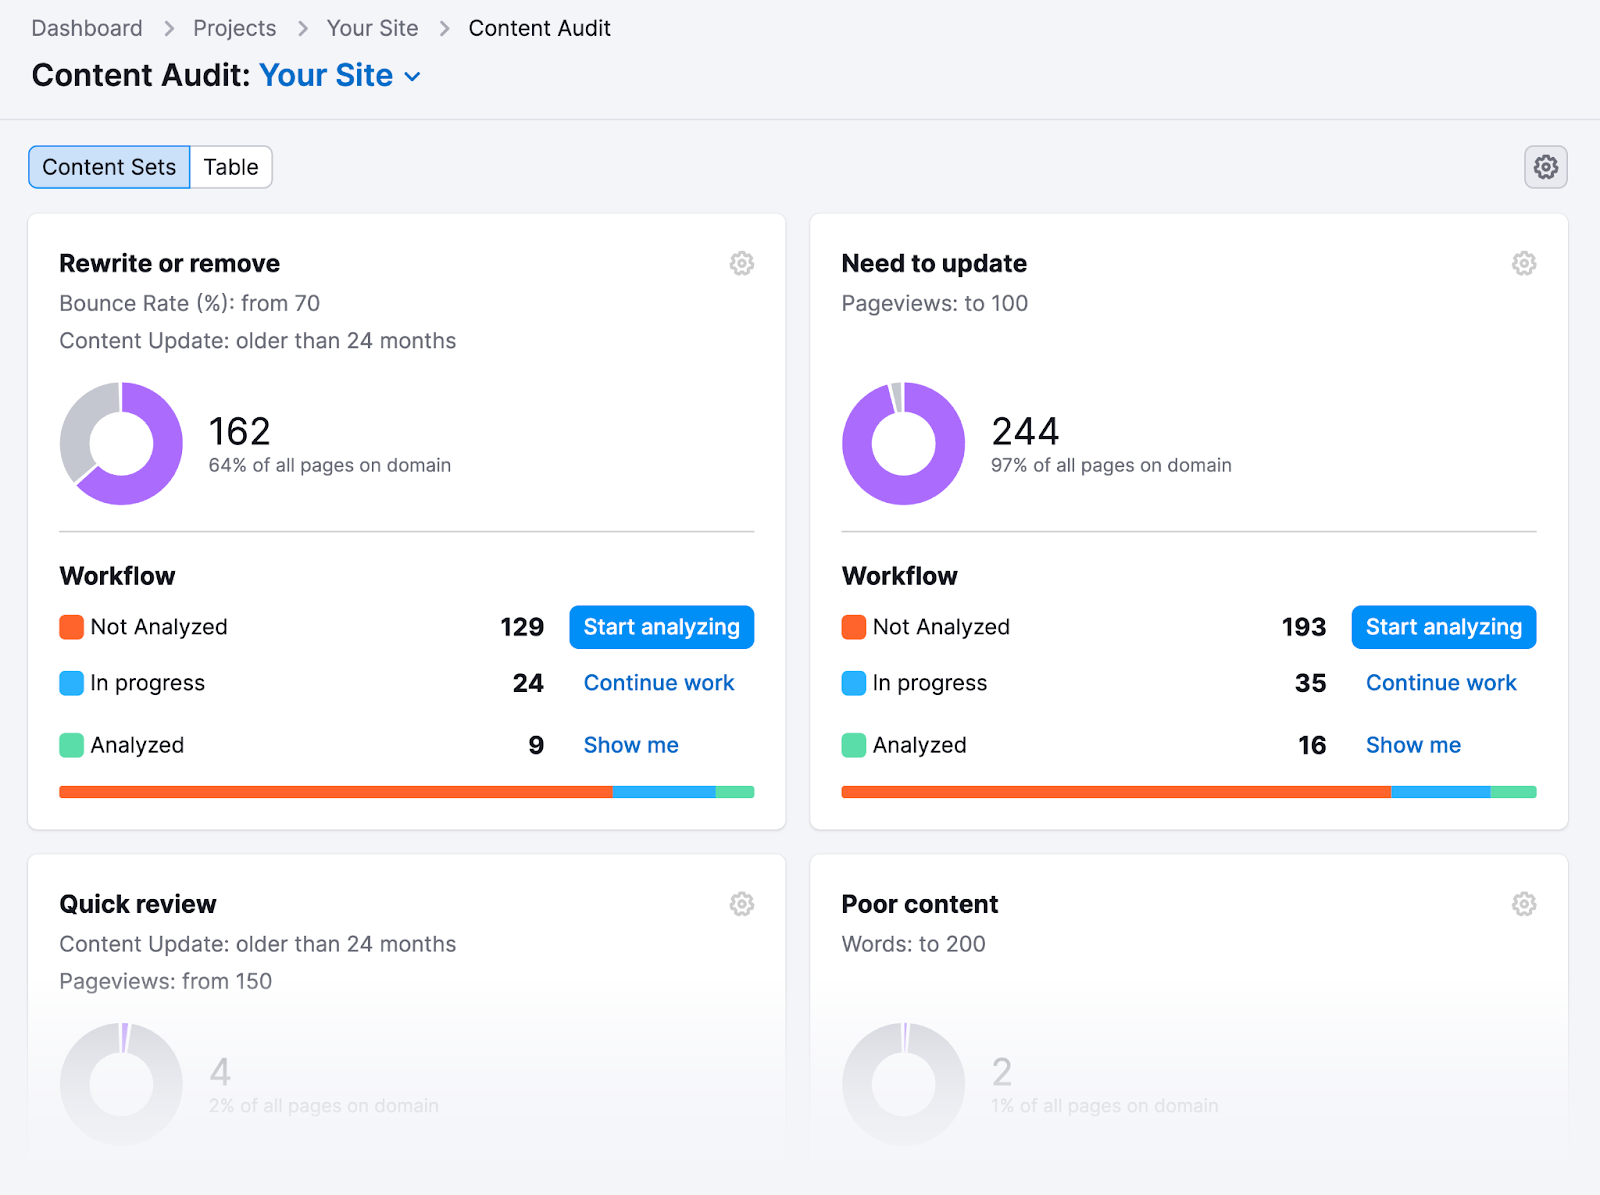Click the workflow progress bar under Rewrite or remove
This screenshot has height=1195, width=1600.
pyautogui.click(x=406, y=791)
